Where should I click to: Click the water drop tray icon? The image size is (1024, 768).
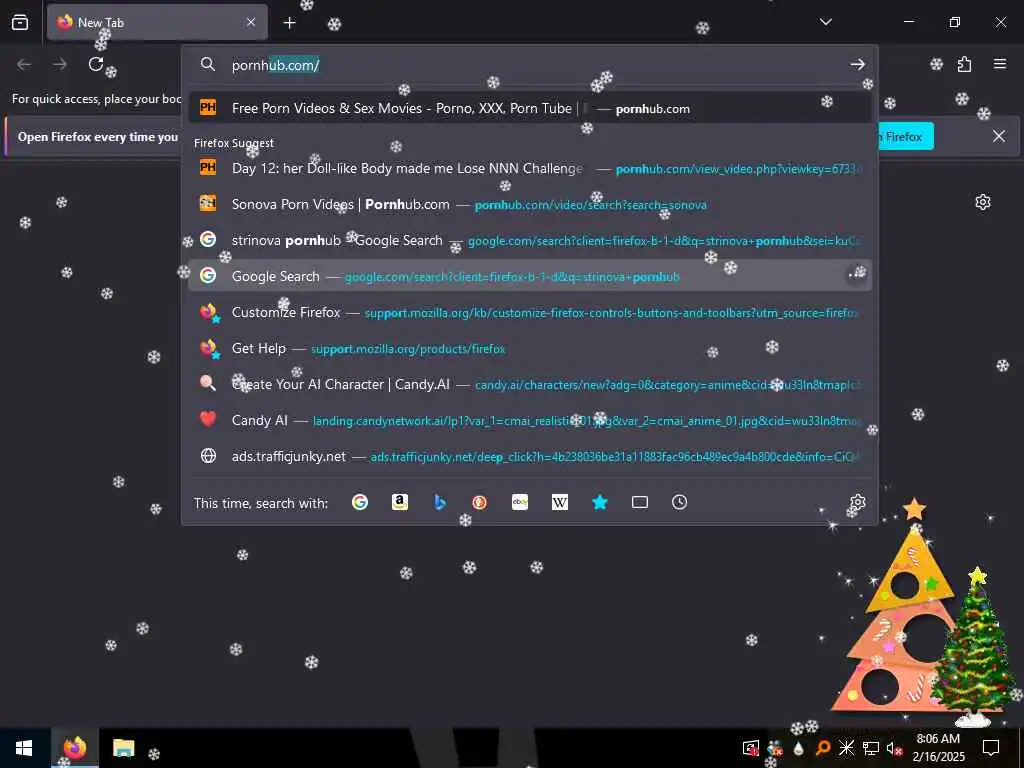pyautogui.click(x=798, y=748)
